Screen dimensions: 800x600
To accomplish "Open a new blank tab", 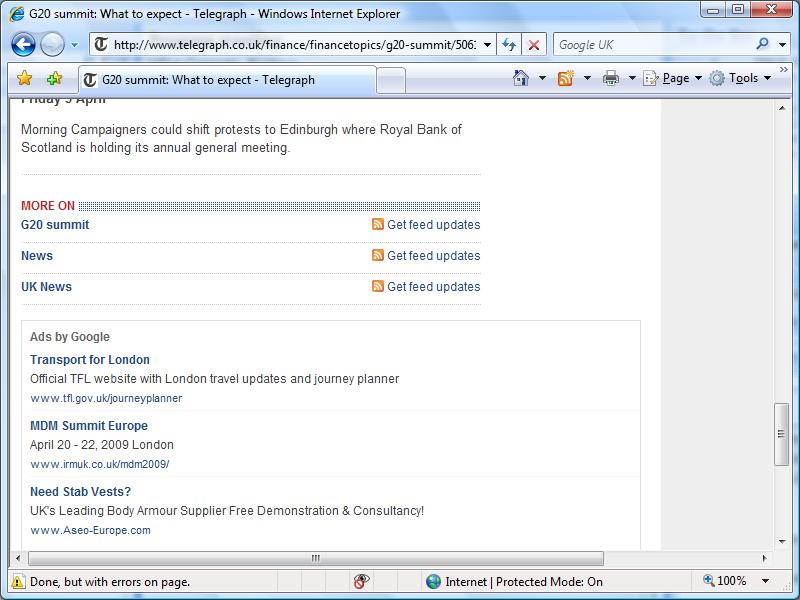I will click(391, 80).
